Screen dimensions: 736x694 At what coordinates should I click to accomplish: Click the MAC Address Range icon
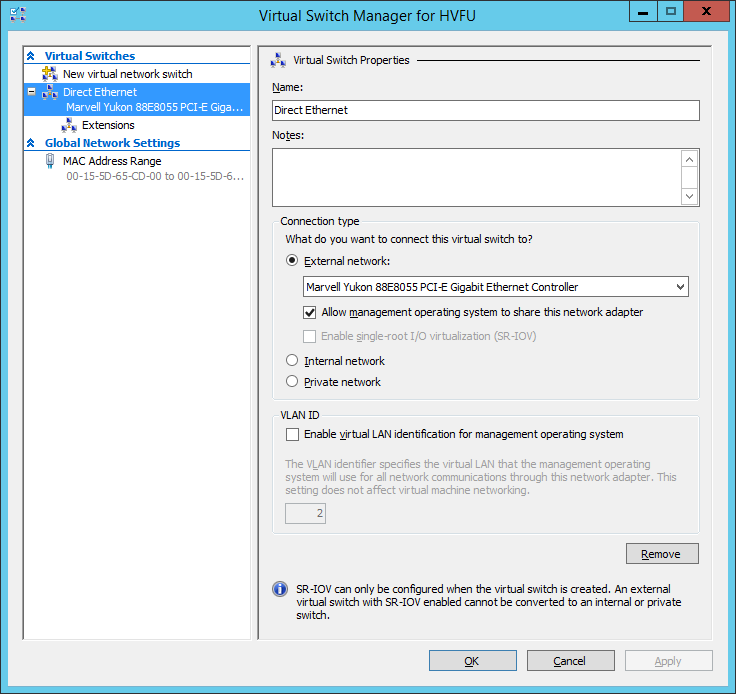pyautogui.click(x=50, y=161)
